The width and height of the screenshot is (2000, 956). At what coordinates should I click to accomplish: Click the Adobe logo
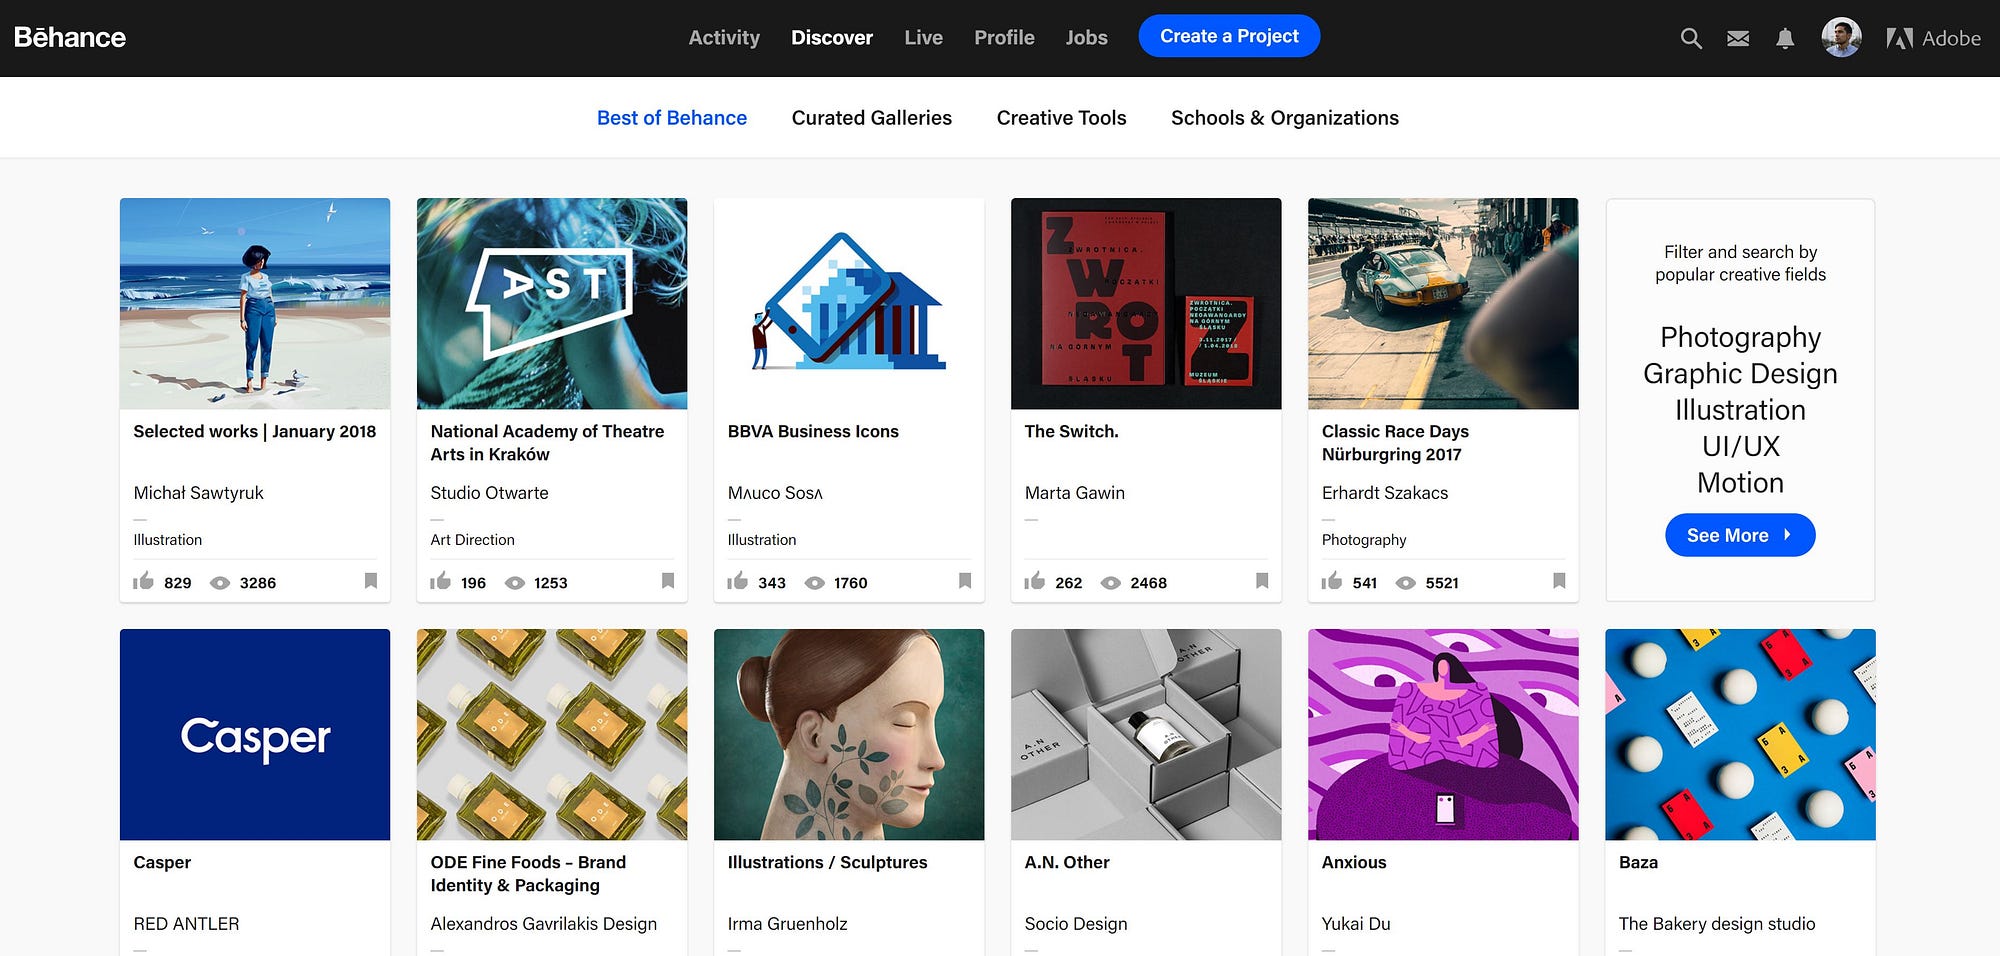click(1933, 38)
